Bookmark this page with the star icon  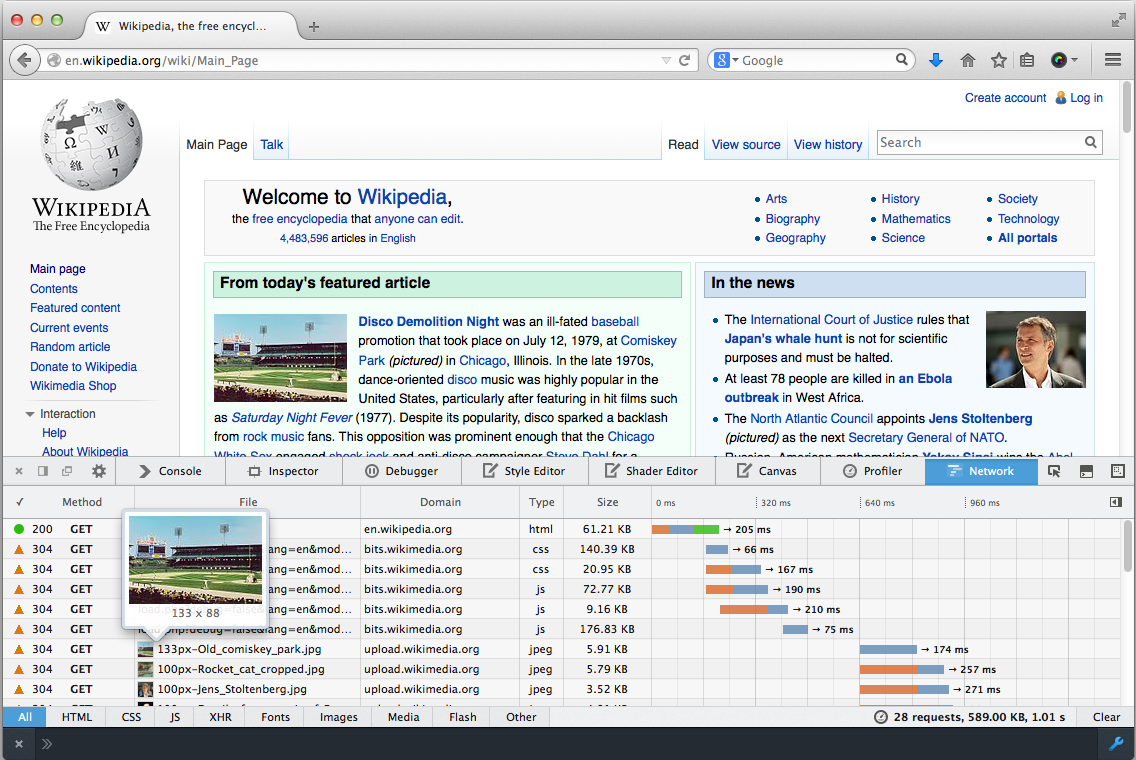pos(998,60)
